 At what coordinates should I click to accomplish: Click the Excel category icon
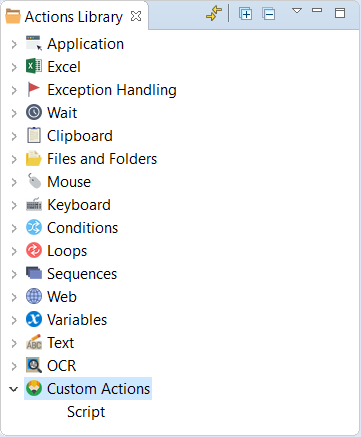[x=34, y=66]
